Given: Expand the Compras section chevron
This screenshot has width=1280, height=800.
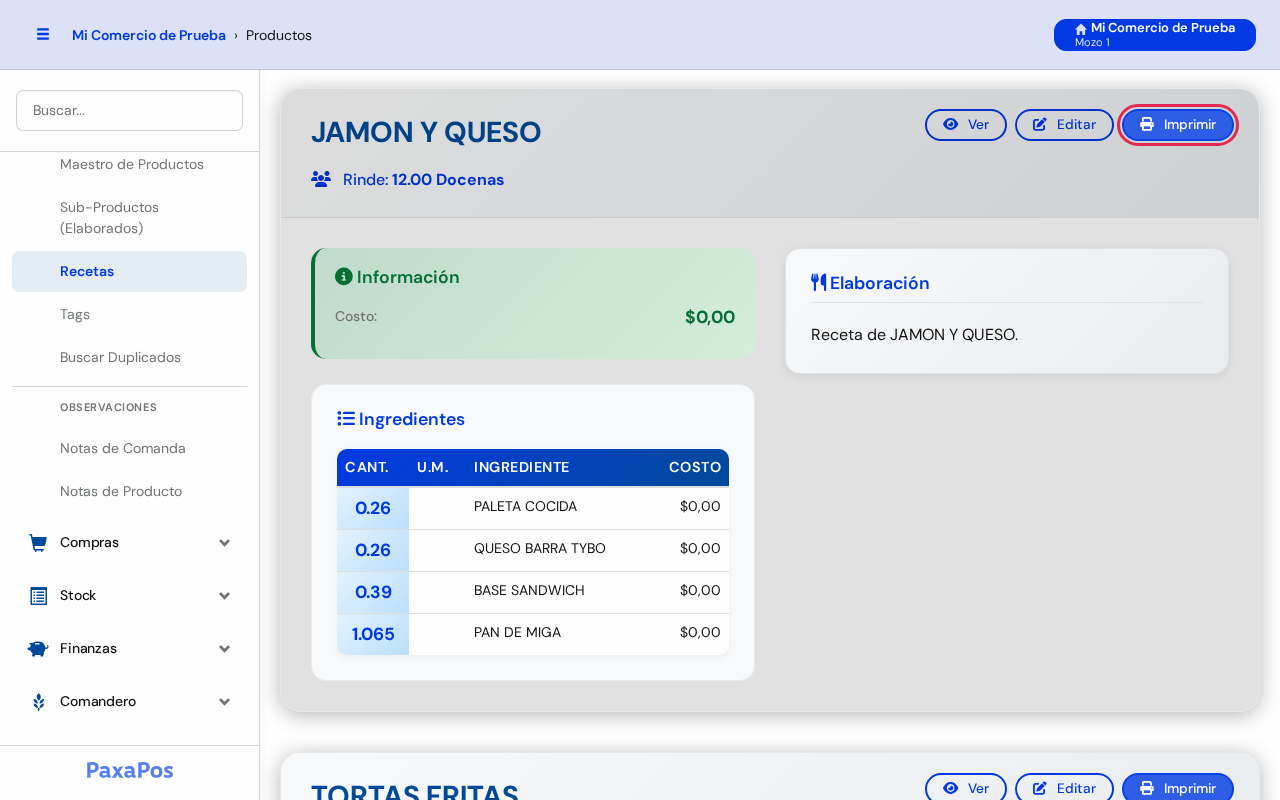Looking at the screenshot, I should click(225, 543).
